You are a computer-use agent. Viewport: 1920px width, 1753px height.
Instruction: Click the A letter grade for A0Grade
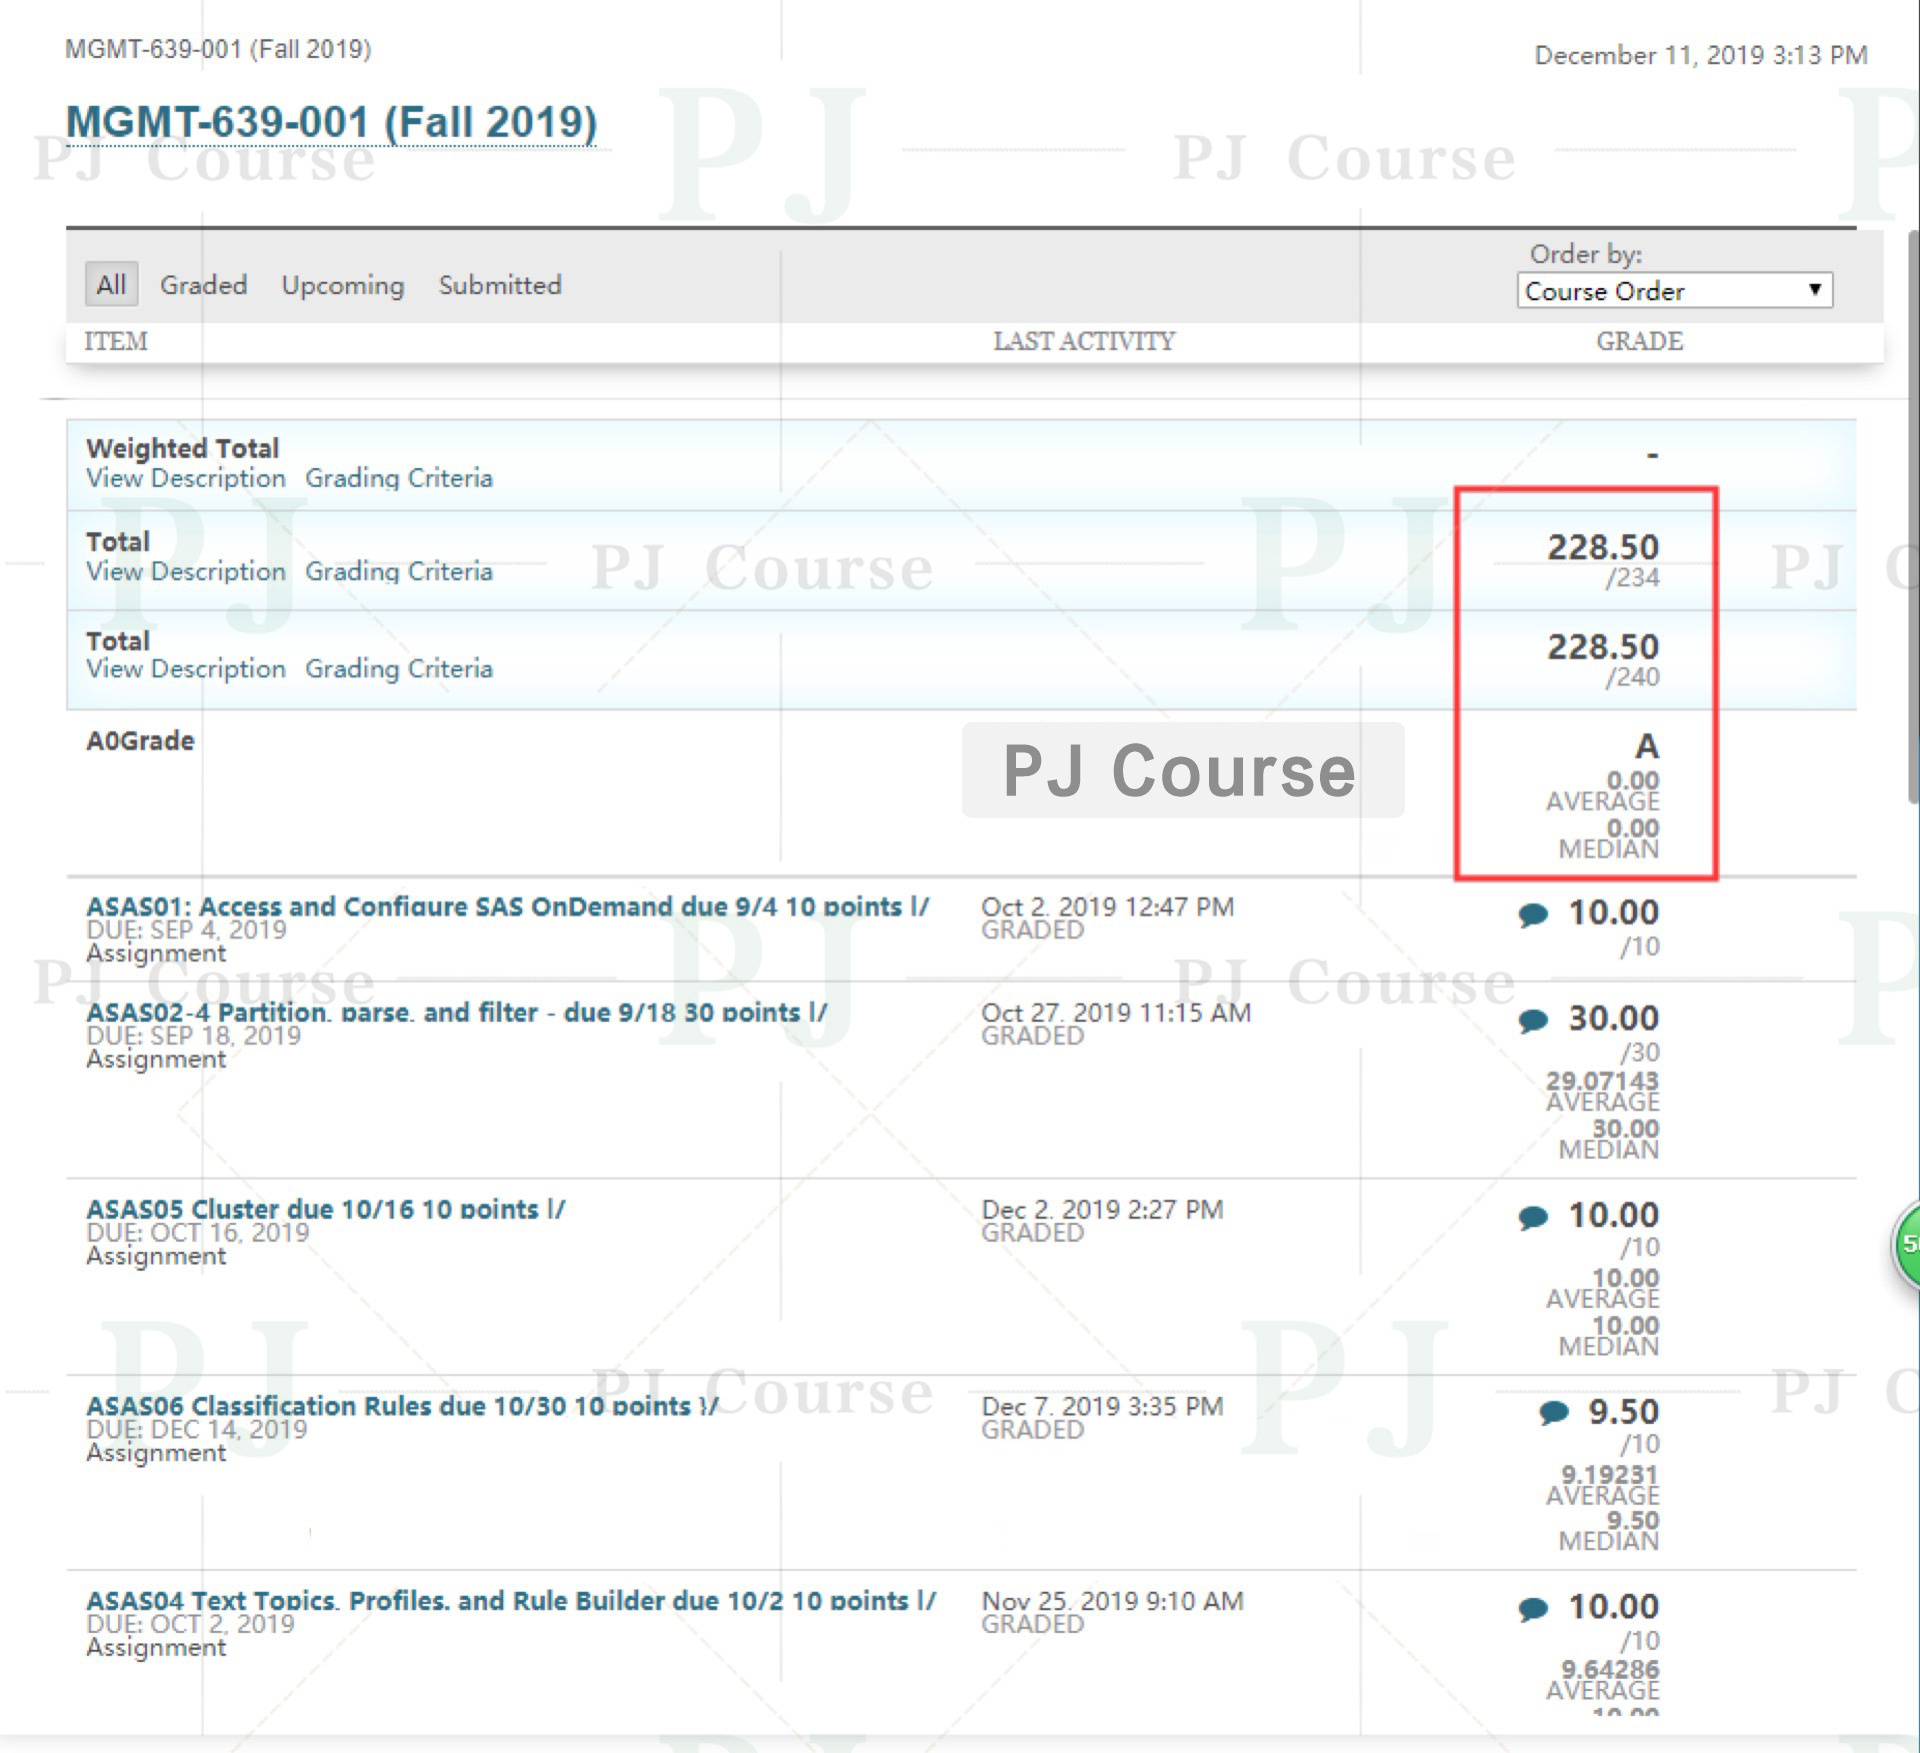1647,746
